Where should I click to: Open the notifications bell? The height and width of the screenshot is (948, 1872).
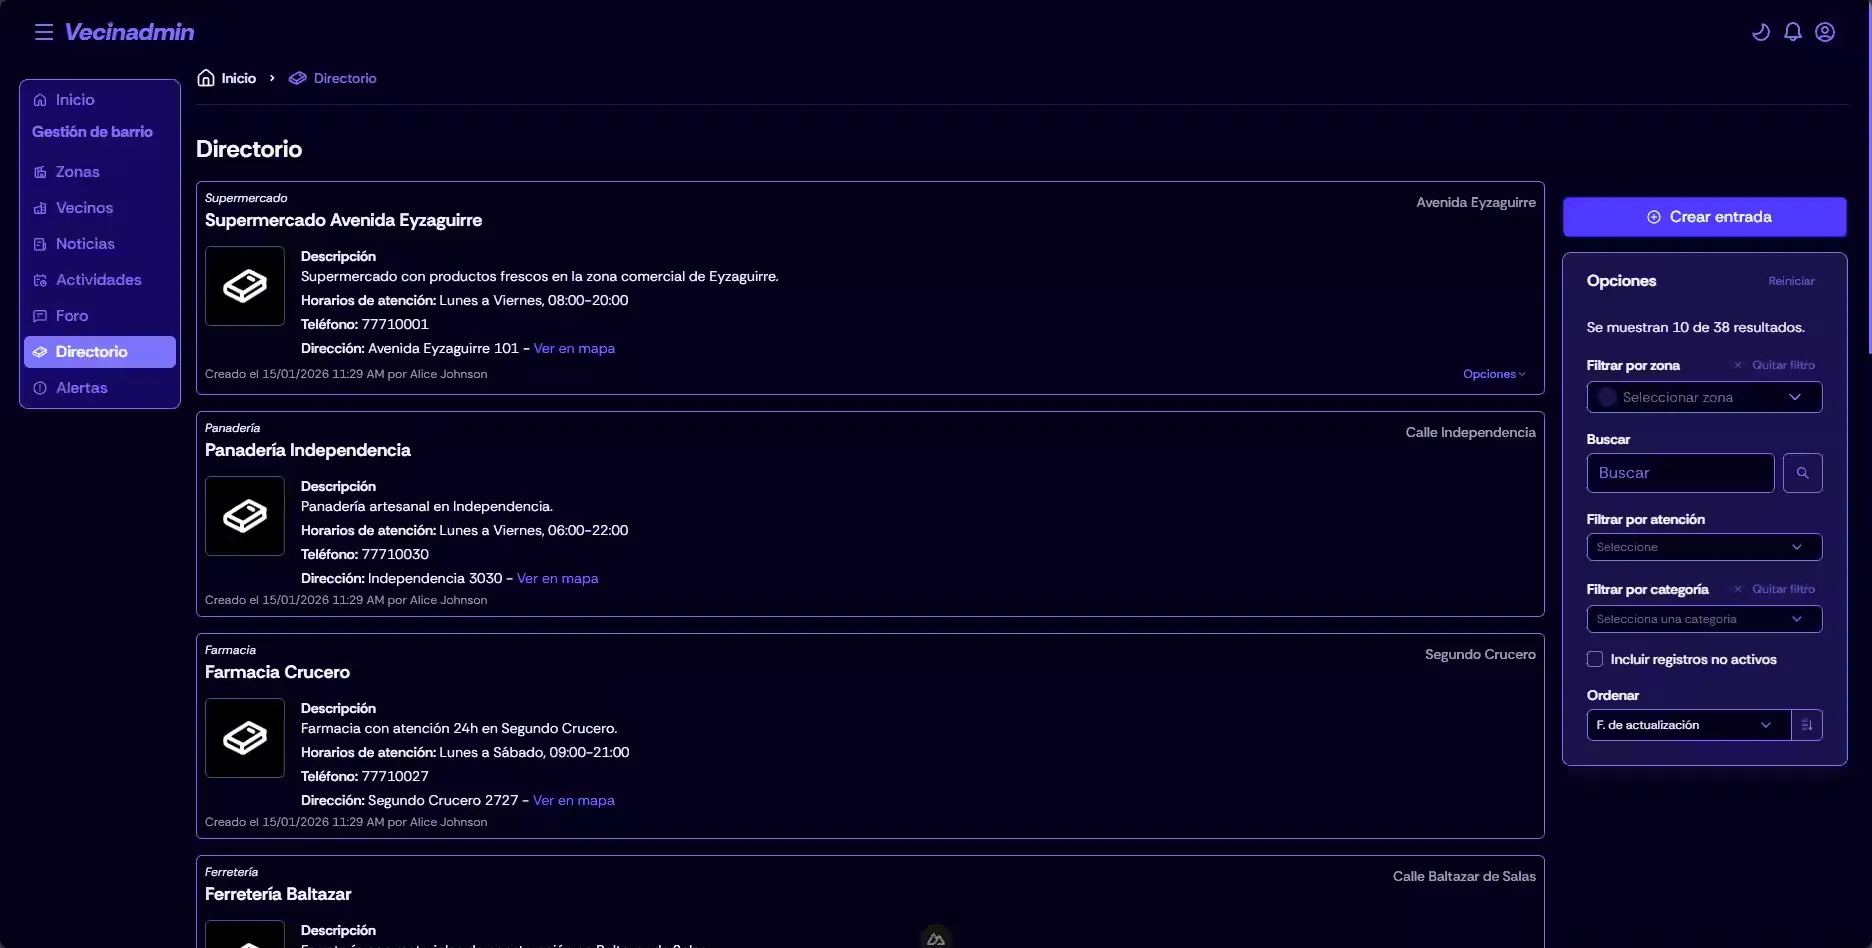pos(1793,31)
